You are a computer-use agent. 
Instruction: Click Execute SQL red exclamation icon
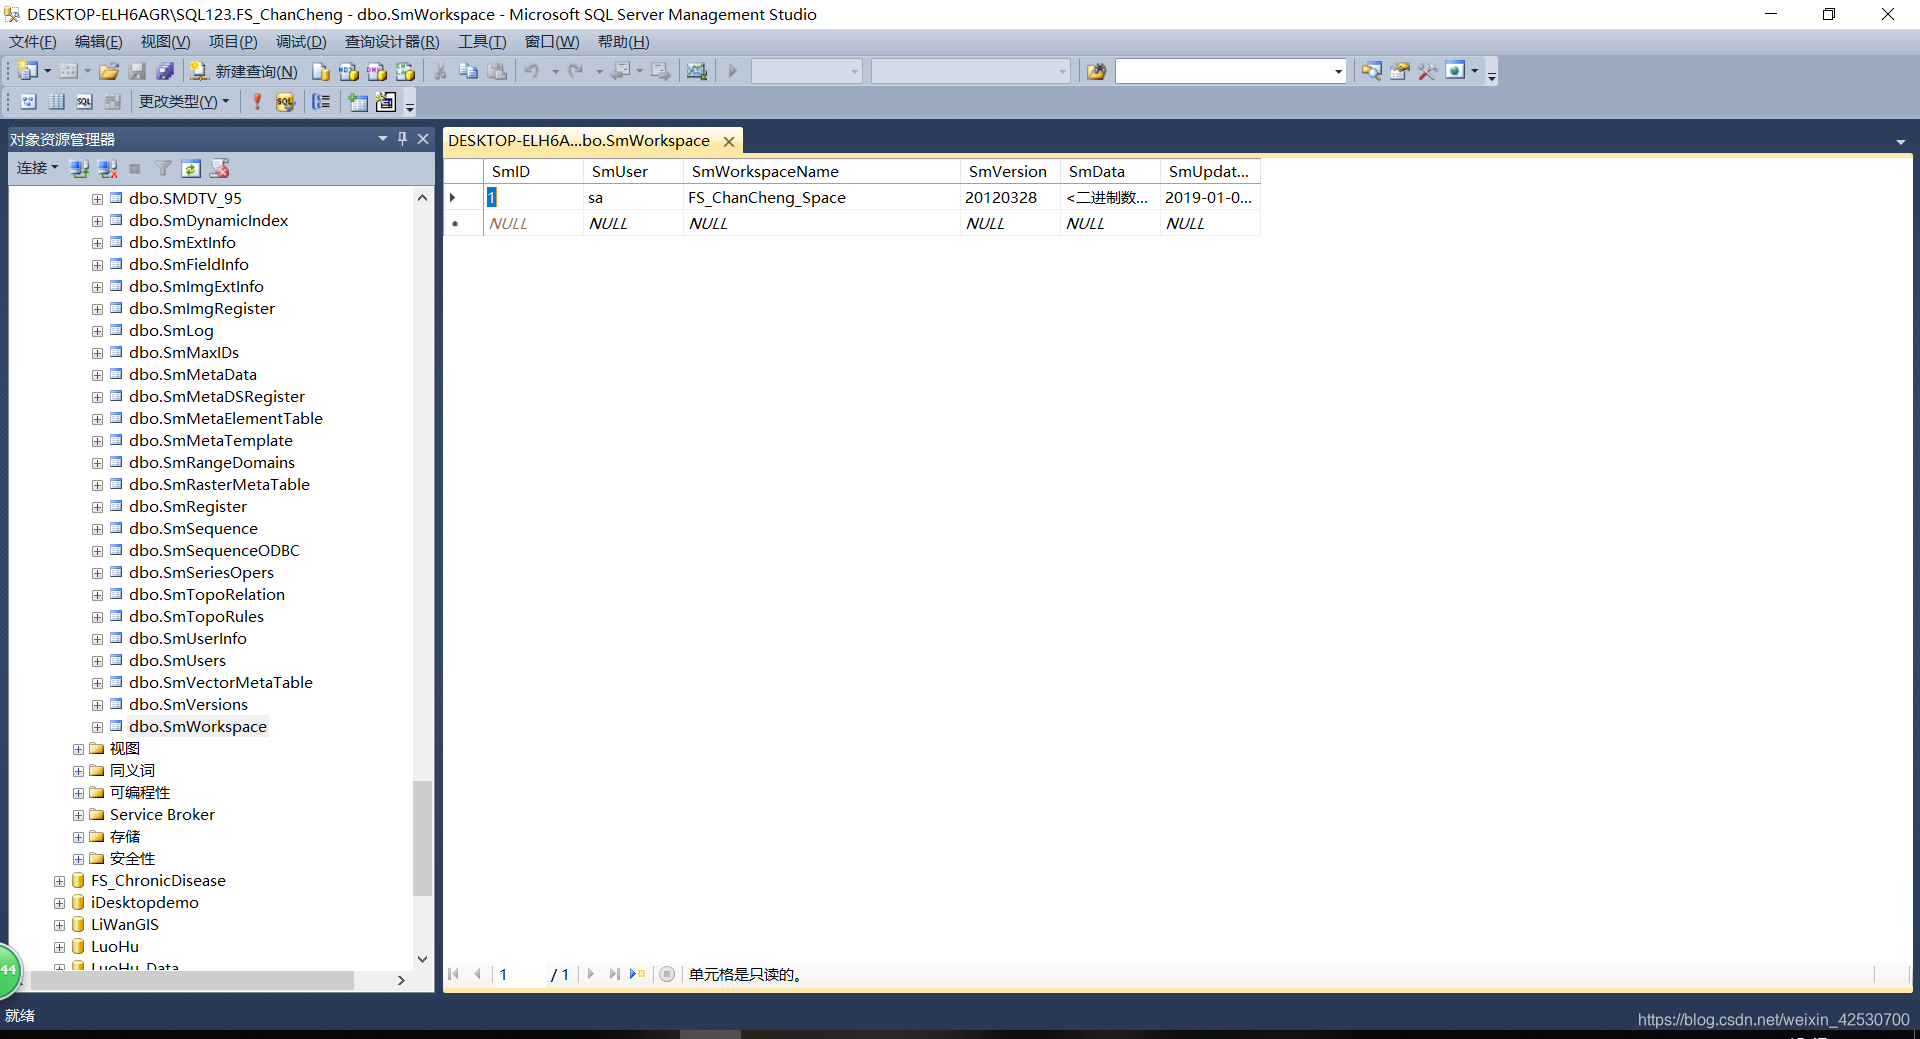click(x=257, y=101)
